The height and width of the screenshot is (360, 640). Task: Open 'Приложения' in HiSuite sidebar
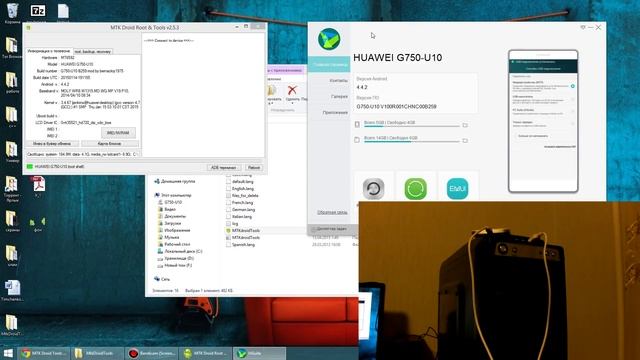335,113
